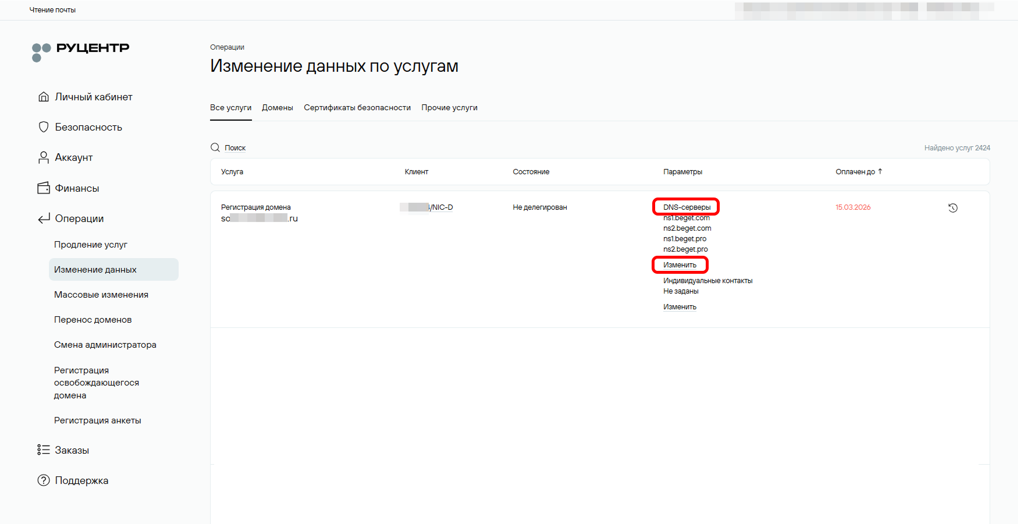
Task: Open Поддержка menu item
Action: 82,480
